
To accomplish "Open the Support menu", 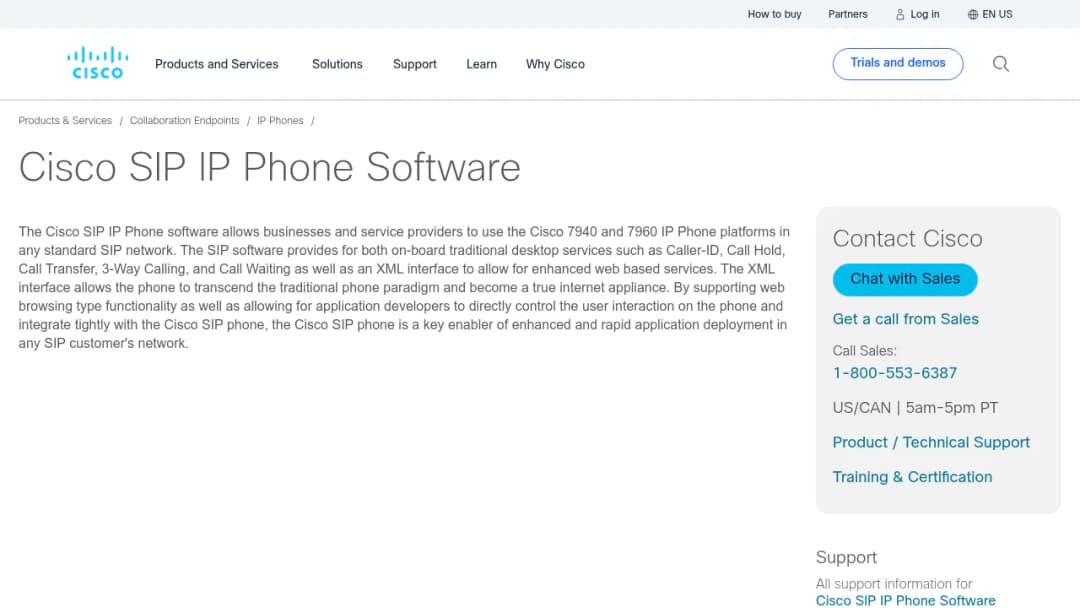I will (415, 64).
